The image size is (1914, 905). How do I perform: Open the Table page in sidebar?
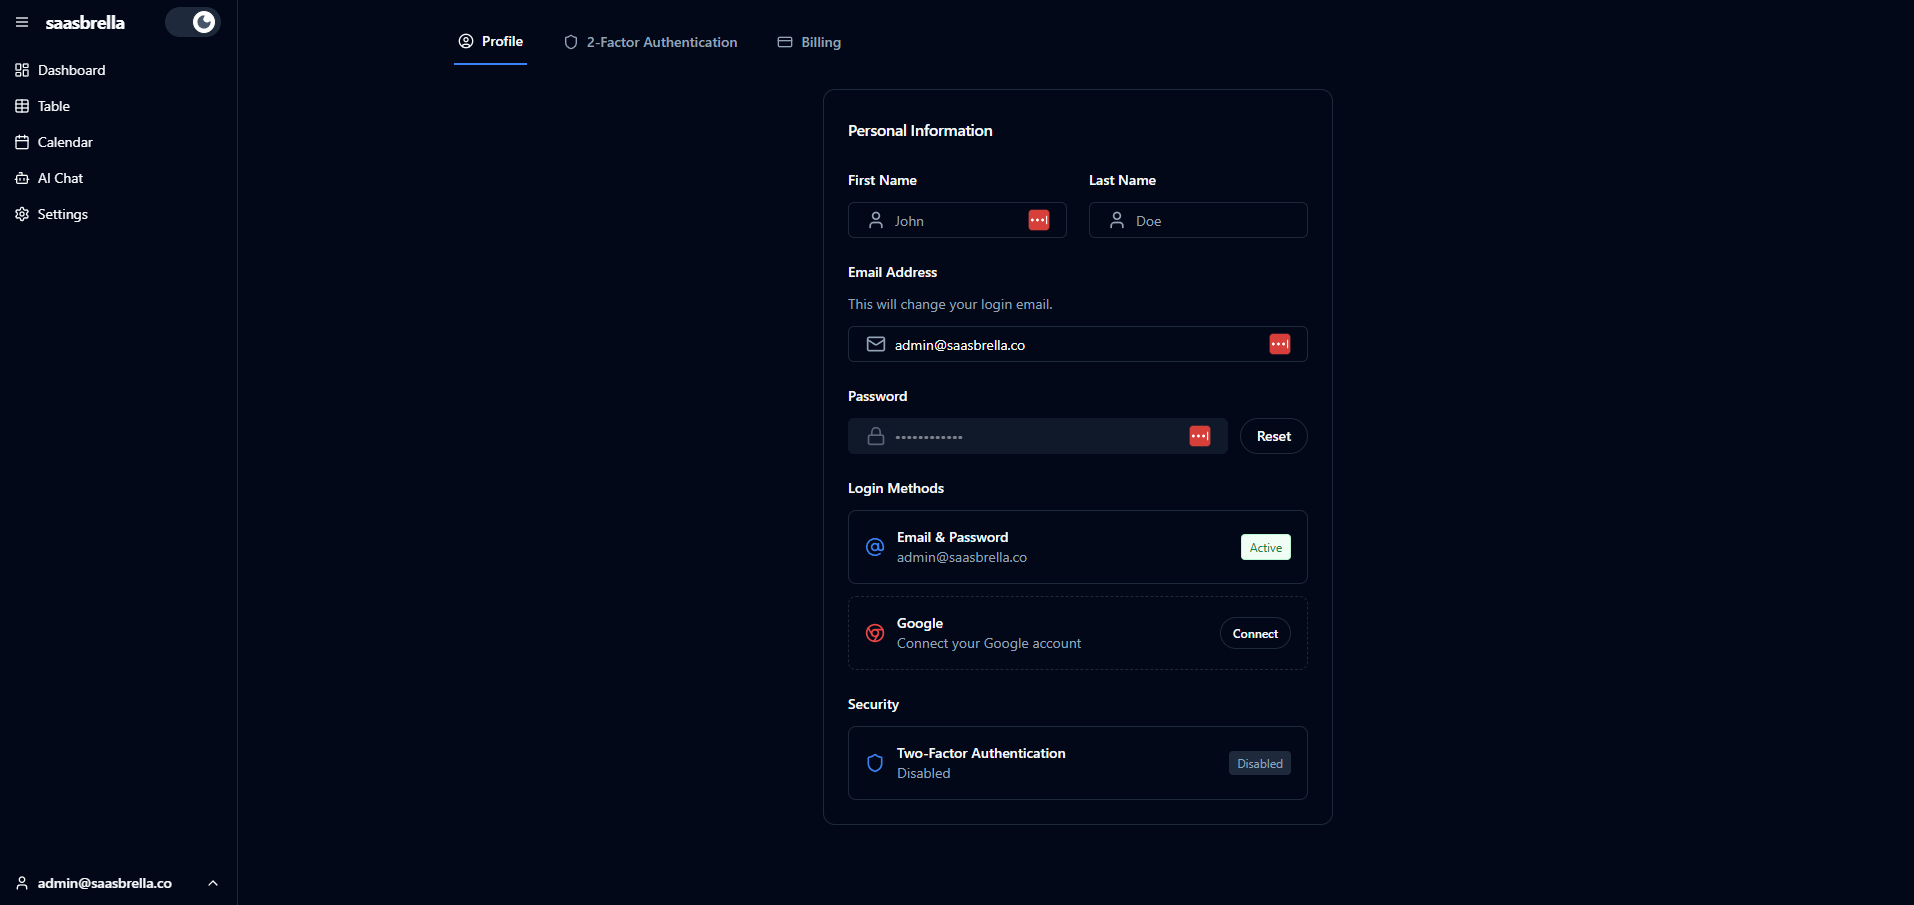[x=54, y=106]
